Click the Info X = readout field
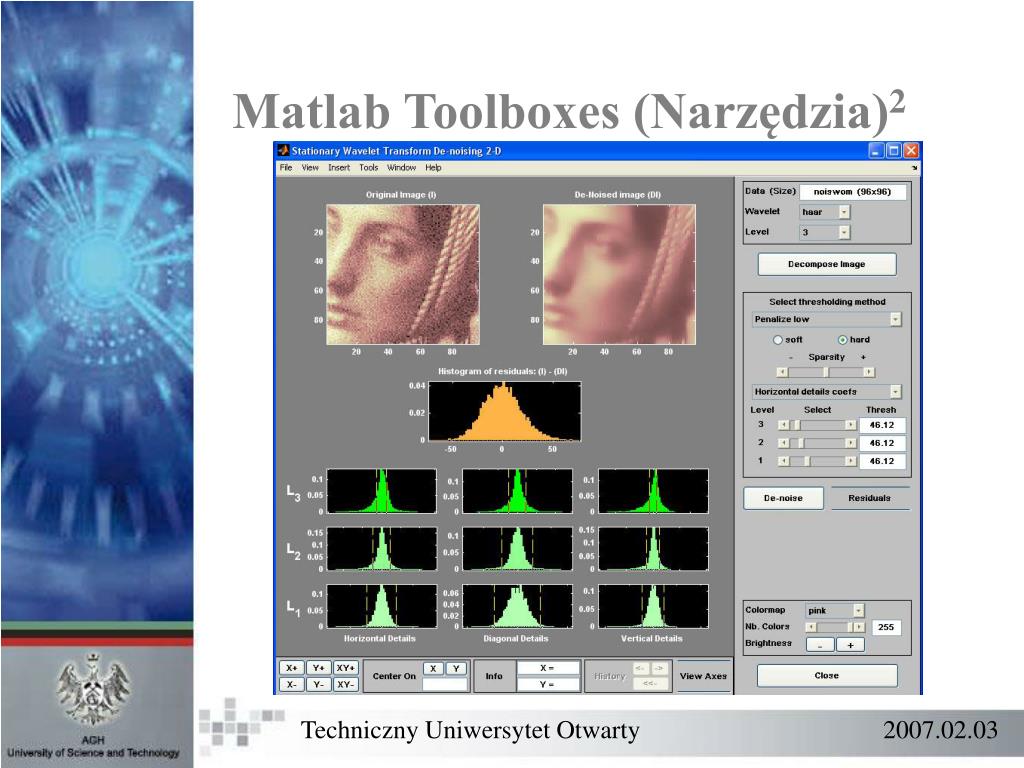 click(x=548, y=668)
